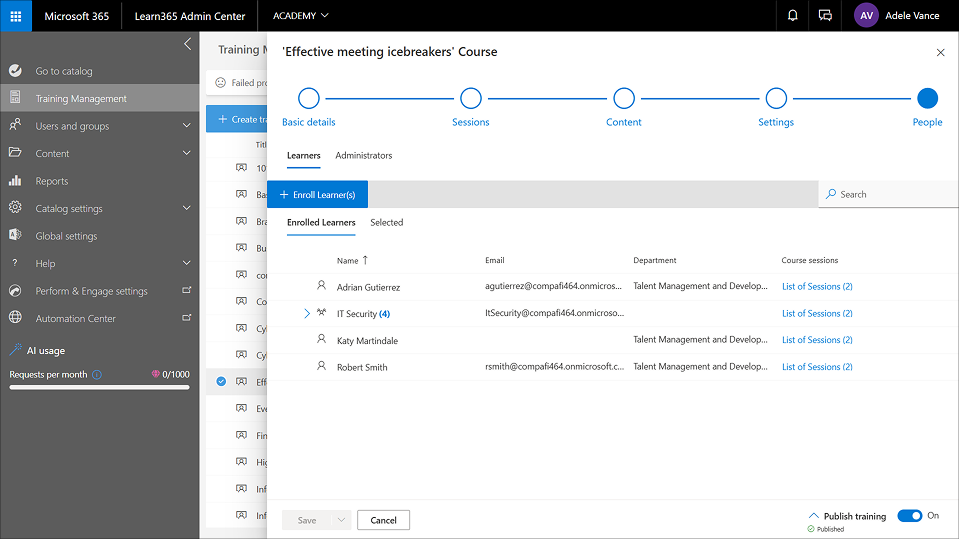Click the Cancel button

(383, 520)
